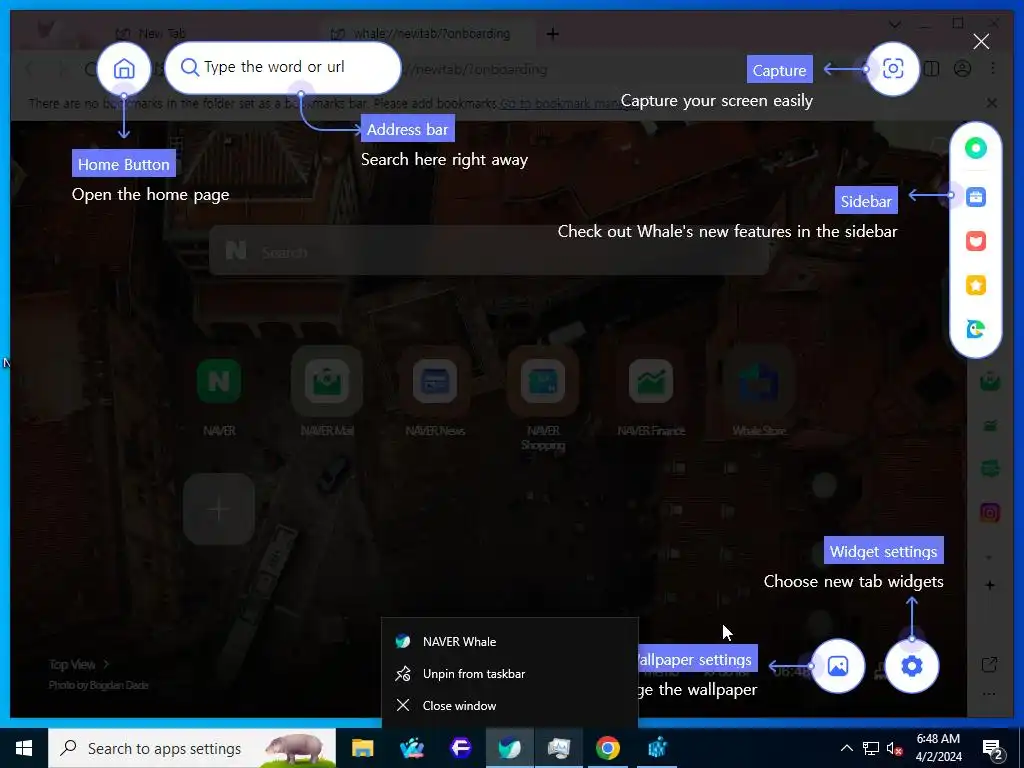Close the onboarding guide overlay
Viewport: 1024px width, 768px height.
click(981, 42)
